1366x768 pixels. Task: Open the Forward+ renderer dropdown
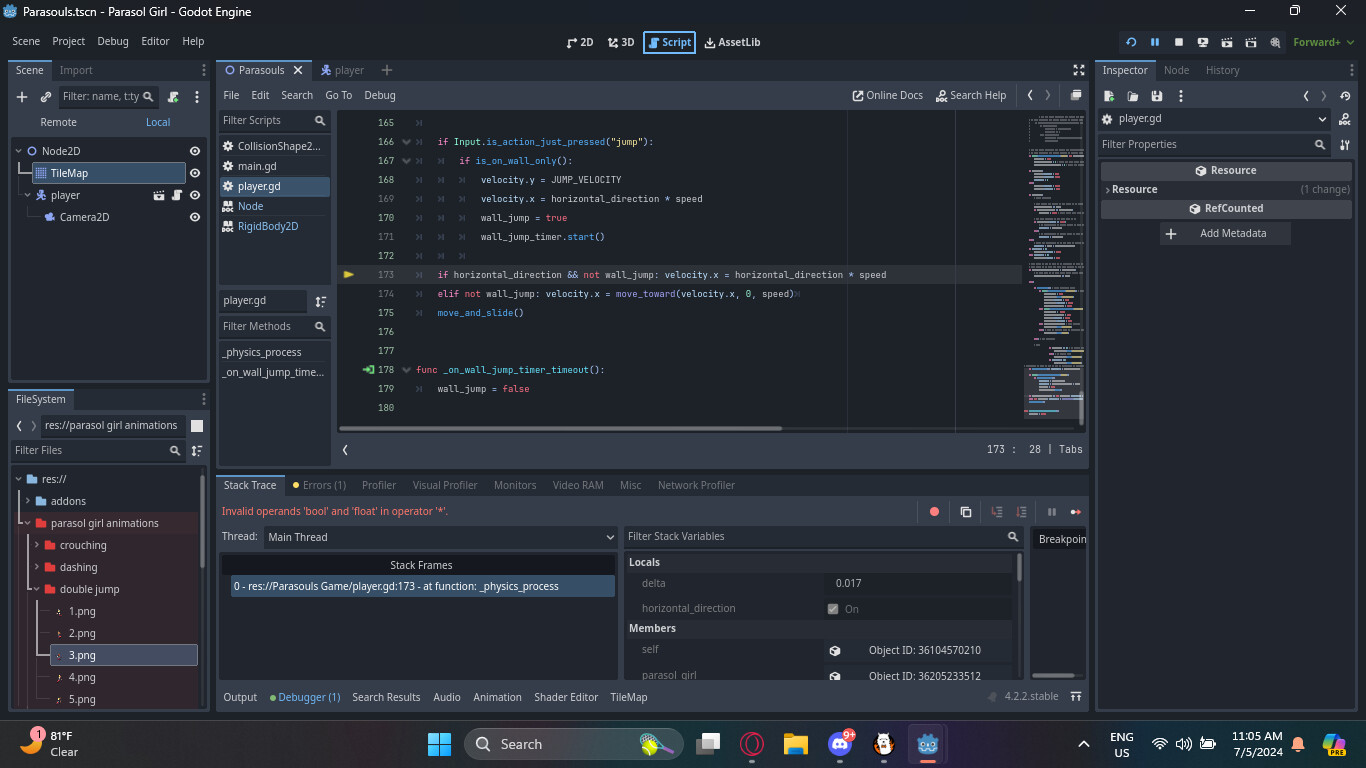tap(1322, 42)
